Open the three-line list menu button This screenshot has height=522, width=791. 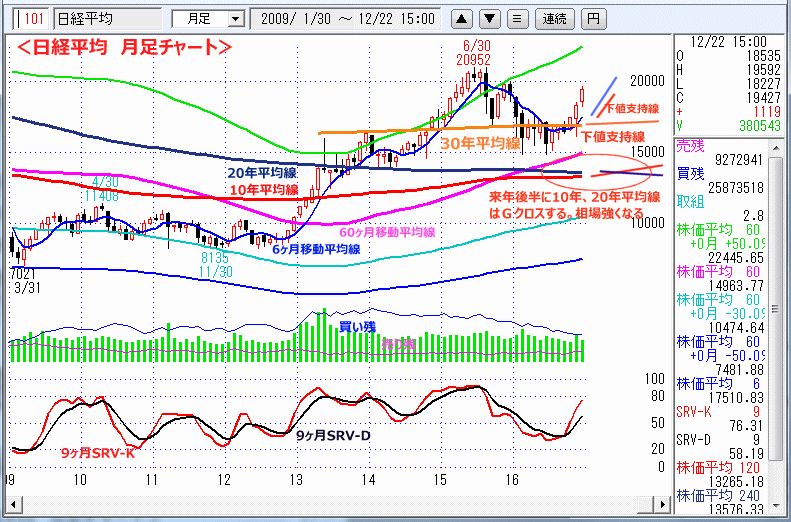(x=517, y=19)
